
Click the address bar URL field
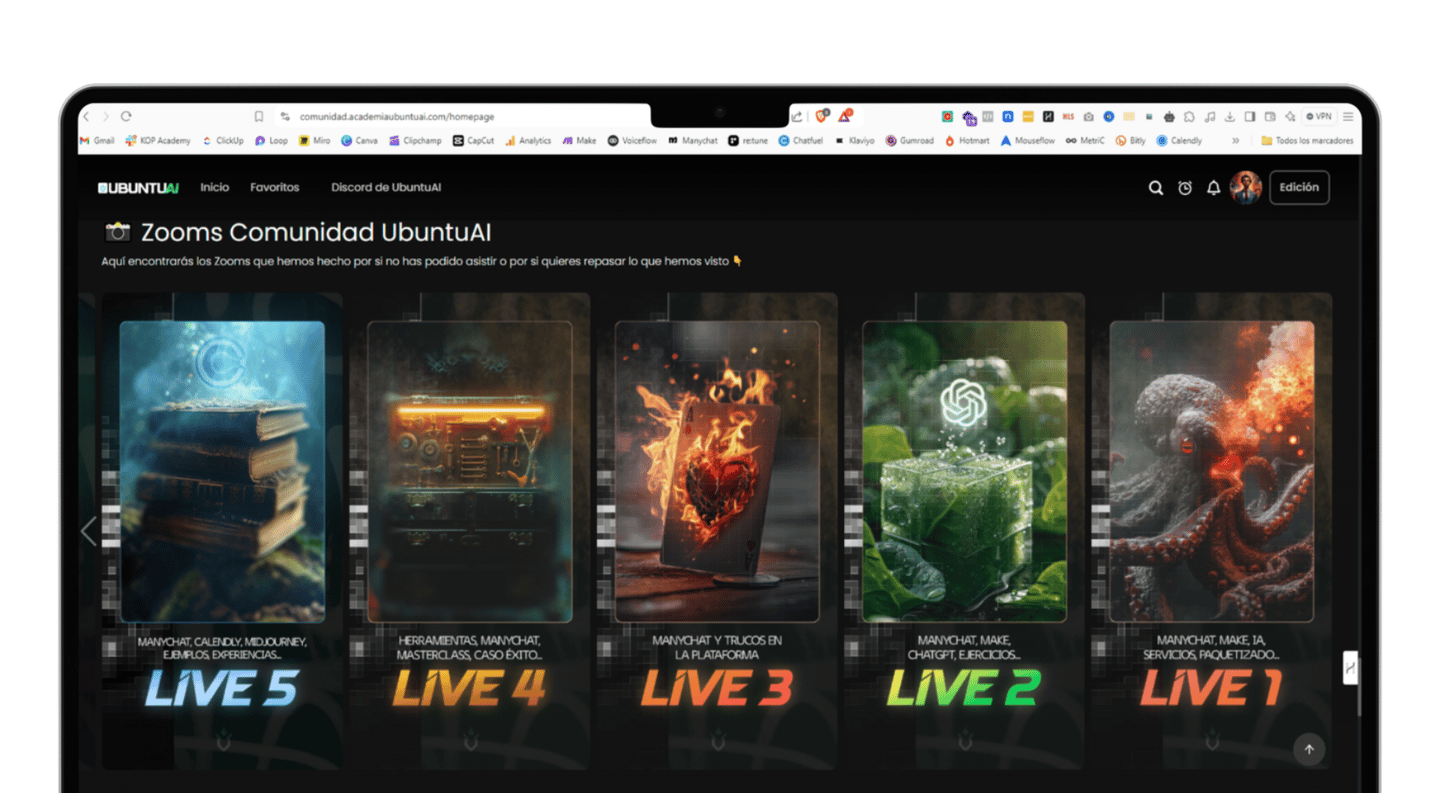click(397, 117)
